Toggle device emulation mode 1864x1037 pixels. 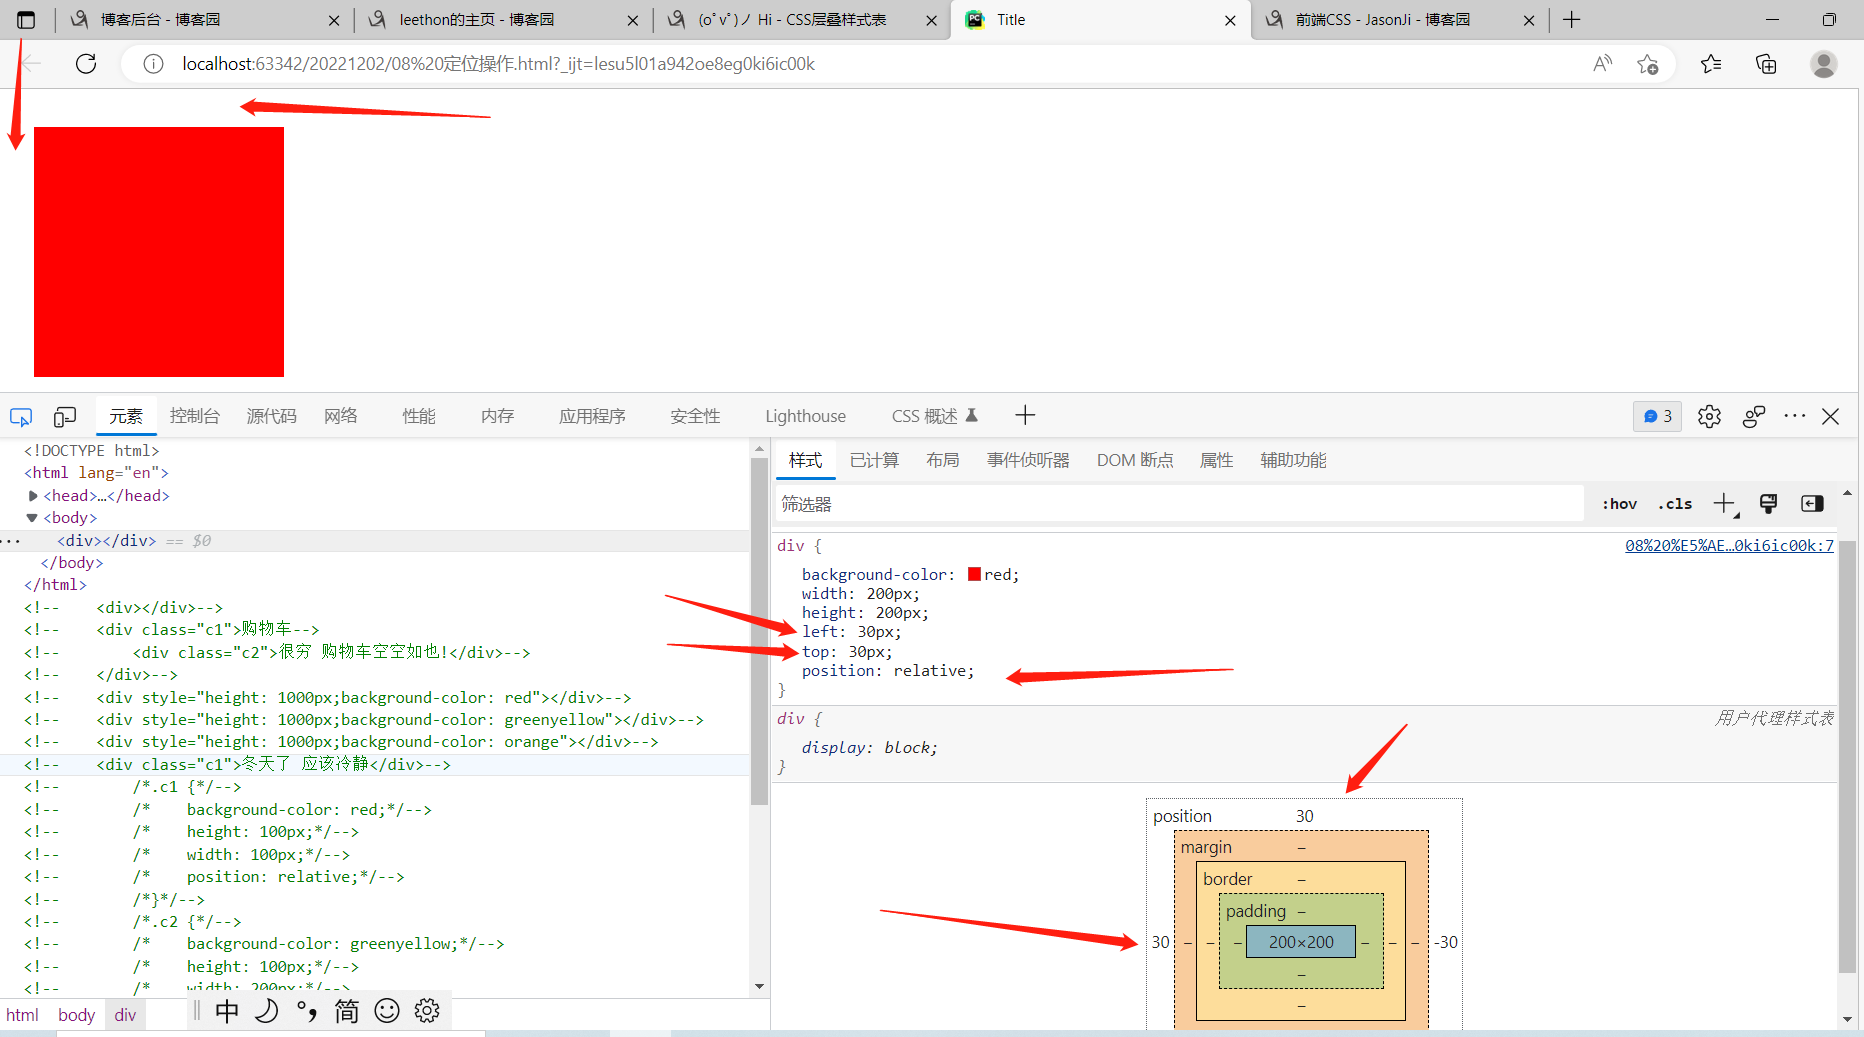[x=65, y=417]
